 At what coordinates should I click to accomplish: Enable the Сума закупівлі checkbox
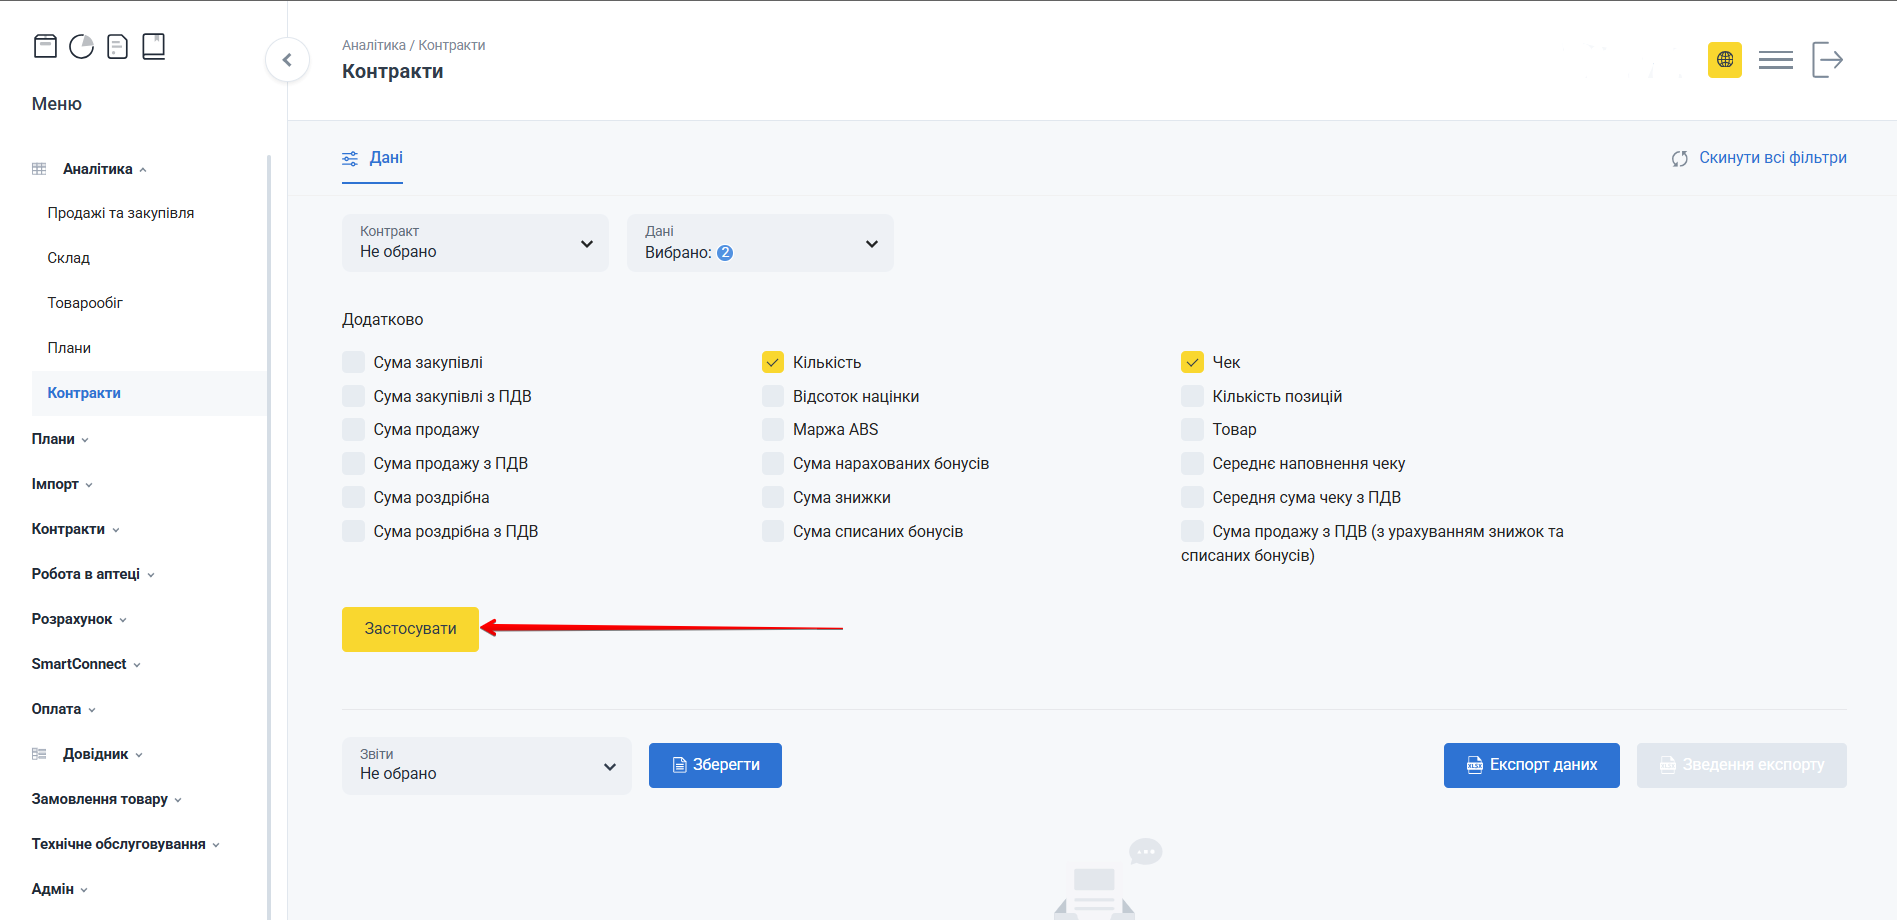coord(353,362)
